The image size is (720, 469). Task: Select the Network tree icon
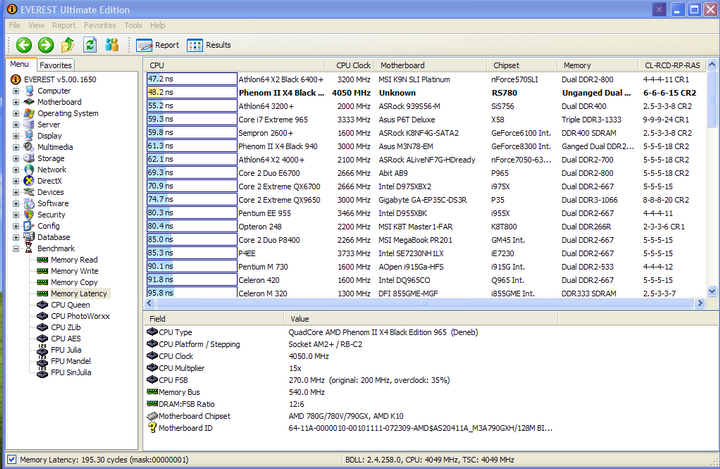(x=29, y=169)
